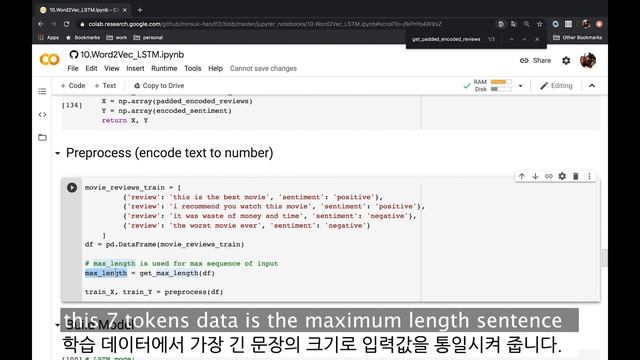640x360 pixels.
Task: Click the connected checkmark status icon
Action: [467, 86]
